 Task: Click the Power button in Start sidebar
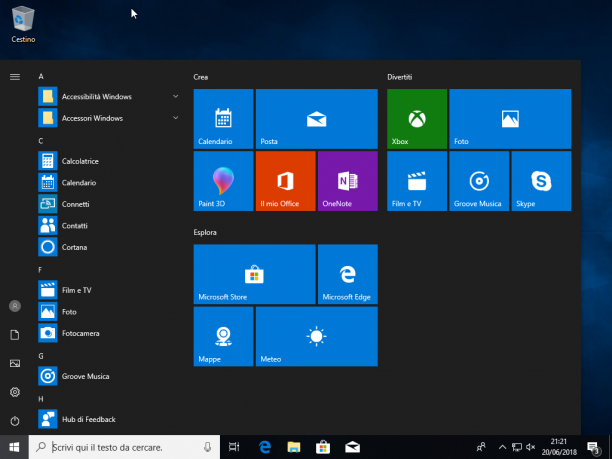click(x=15, y=421)
